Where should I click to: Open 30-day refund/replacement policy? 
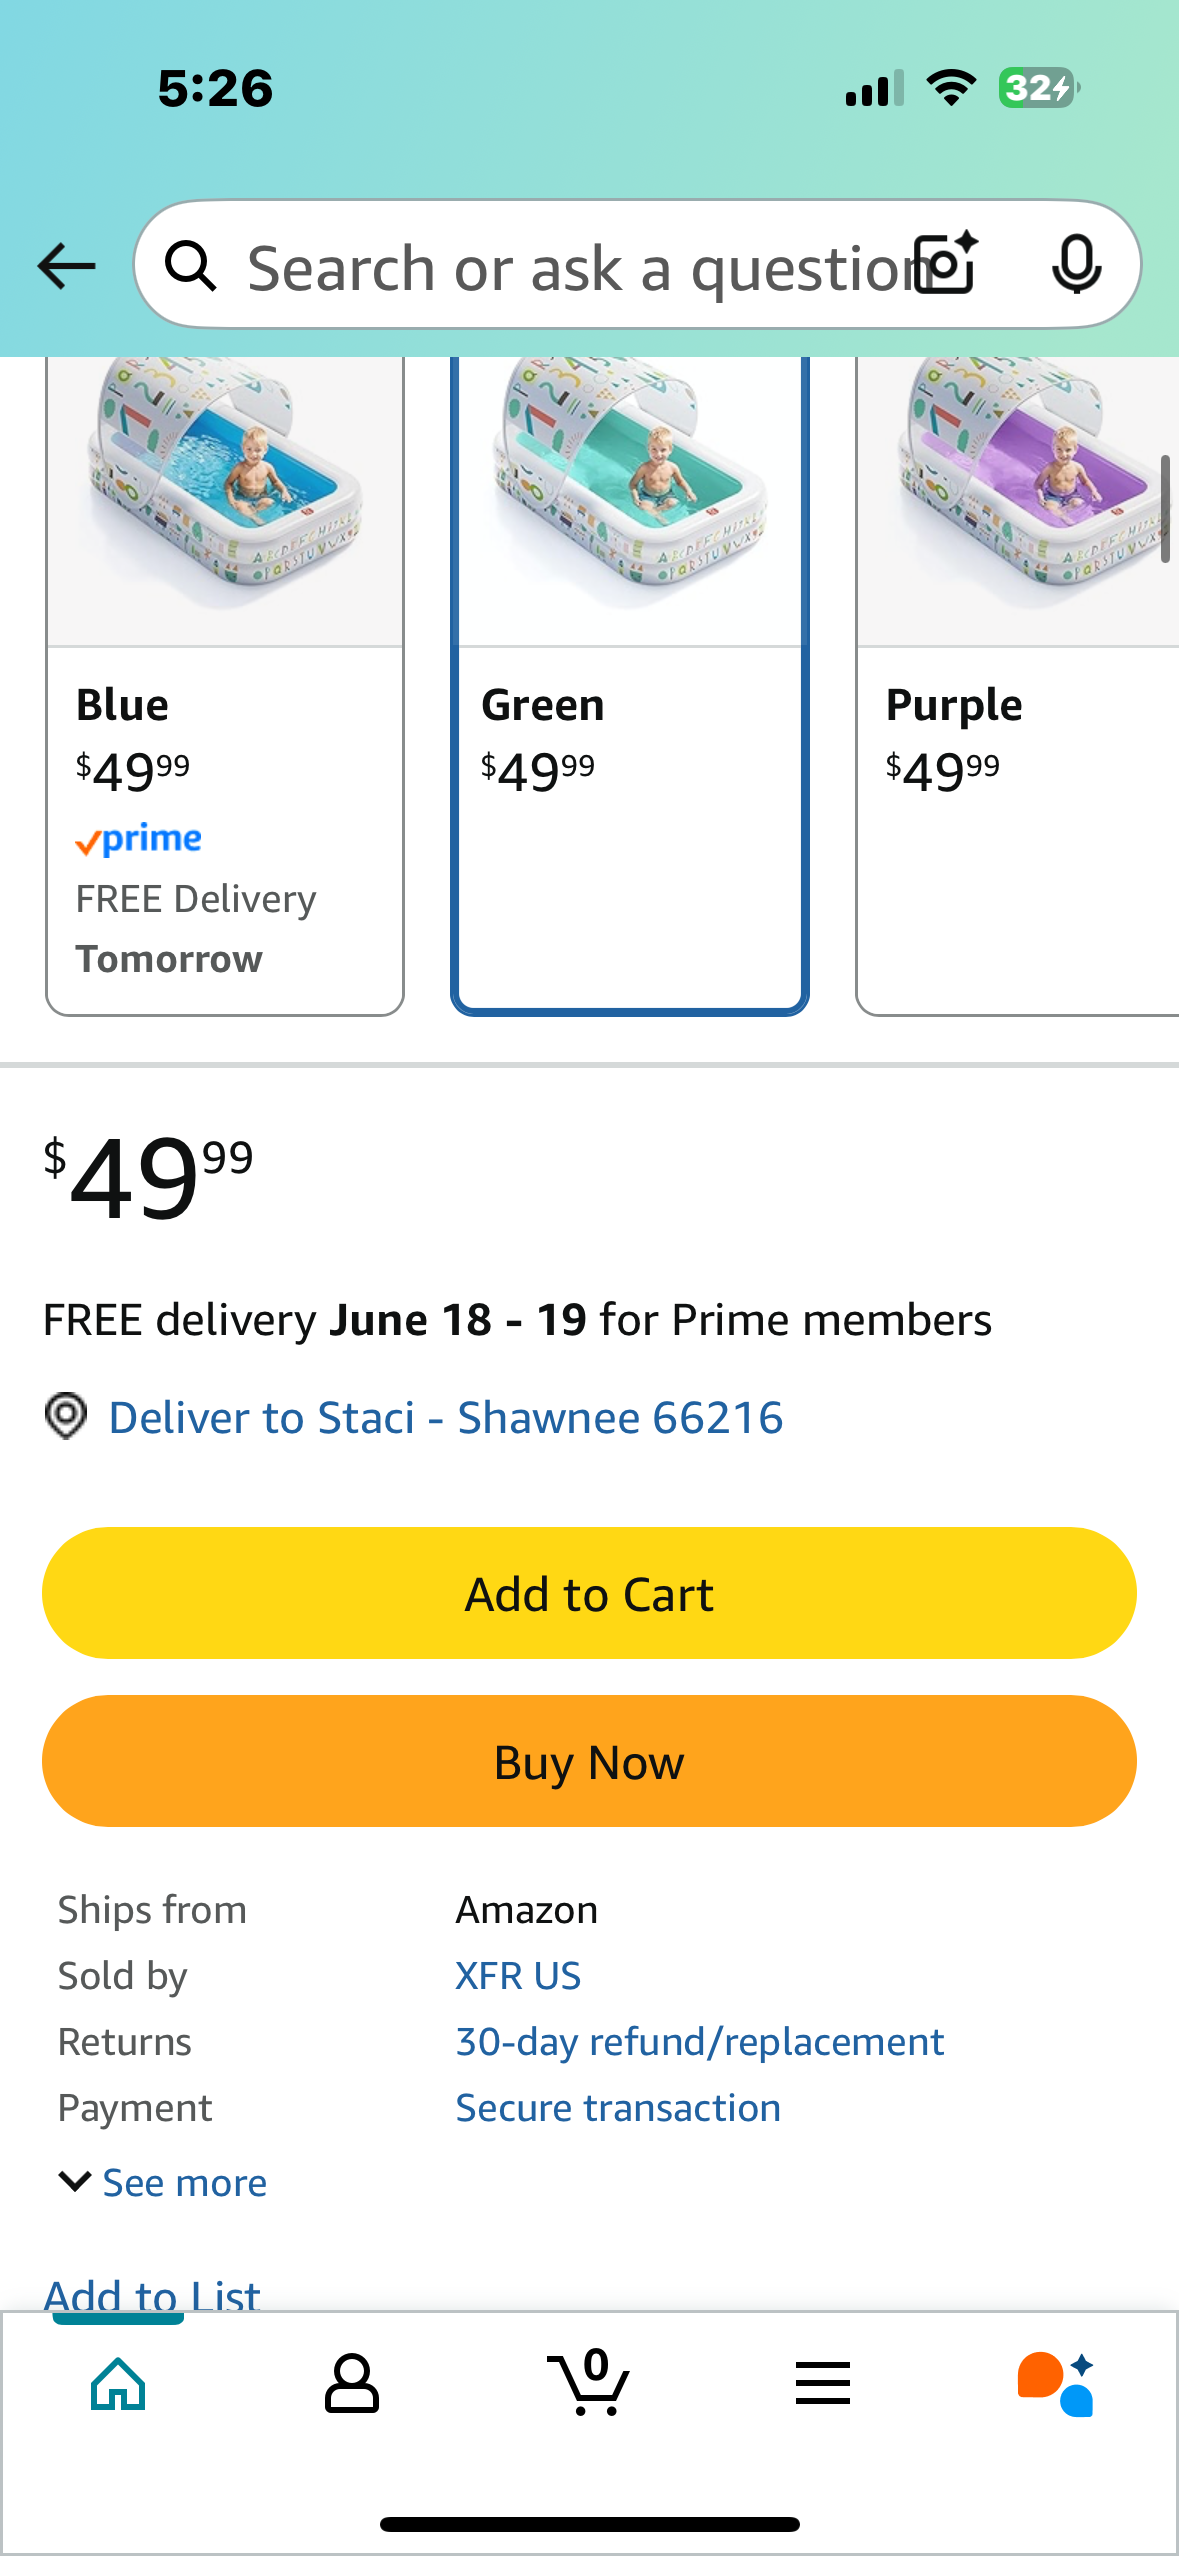click(700, 2042)
